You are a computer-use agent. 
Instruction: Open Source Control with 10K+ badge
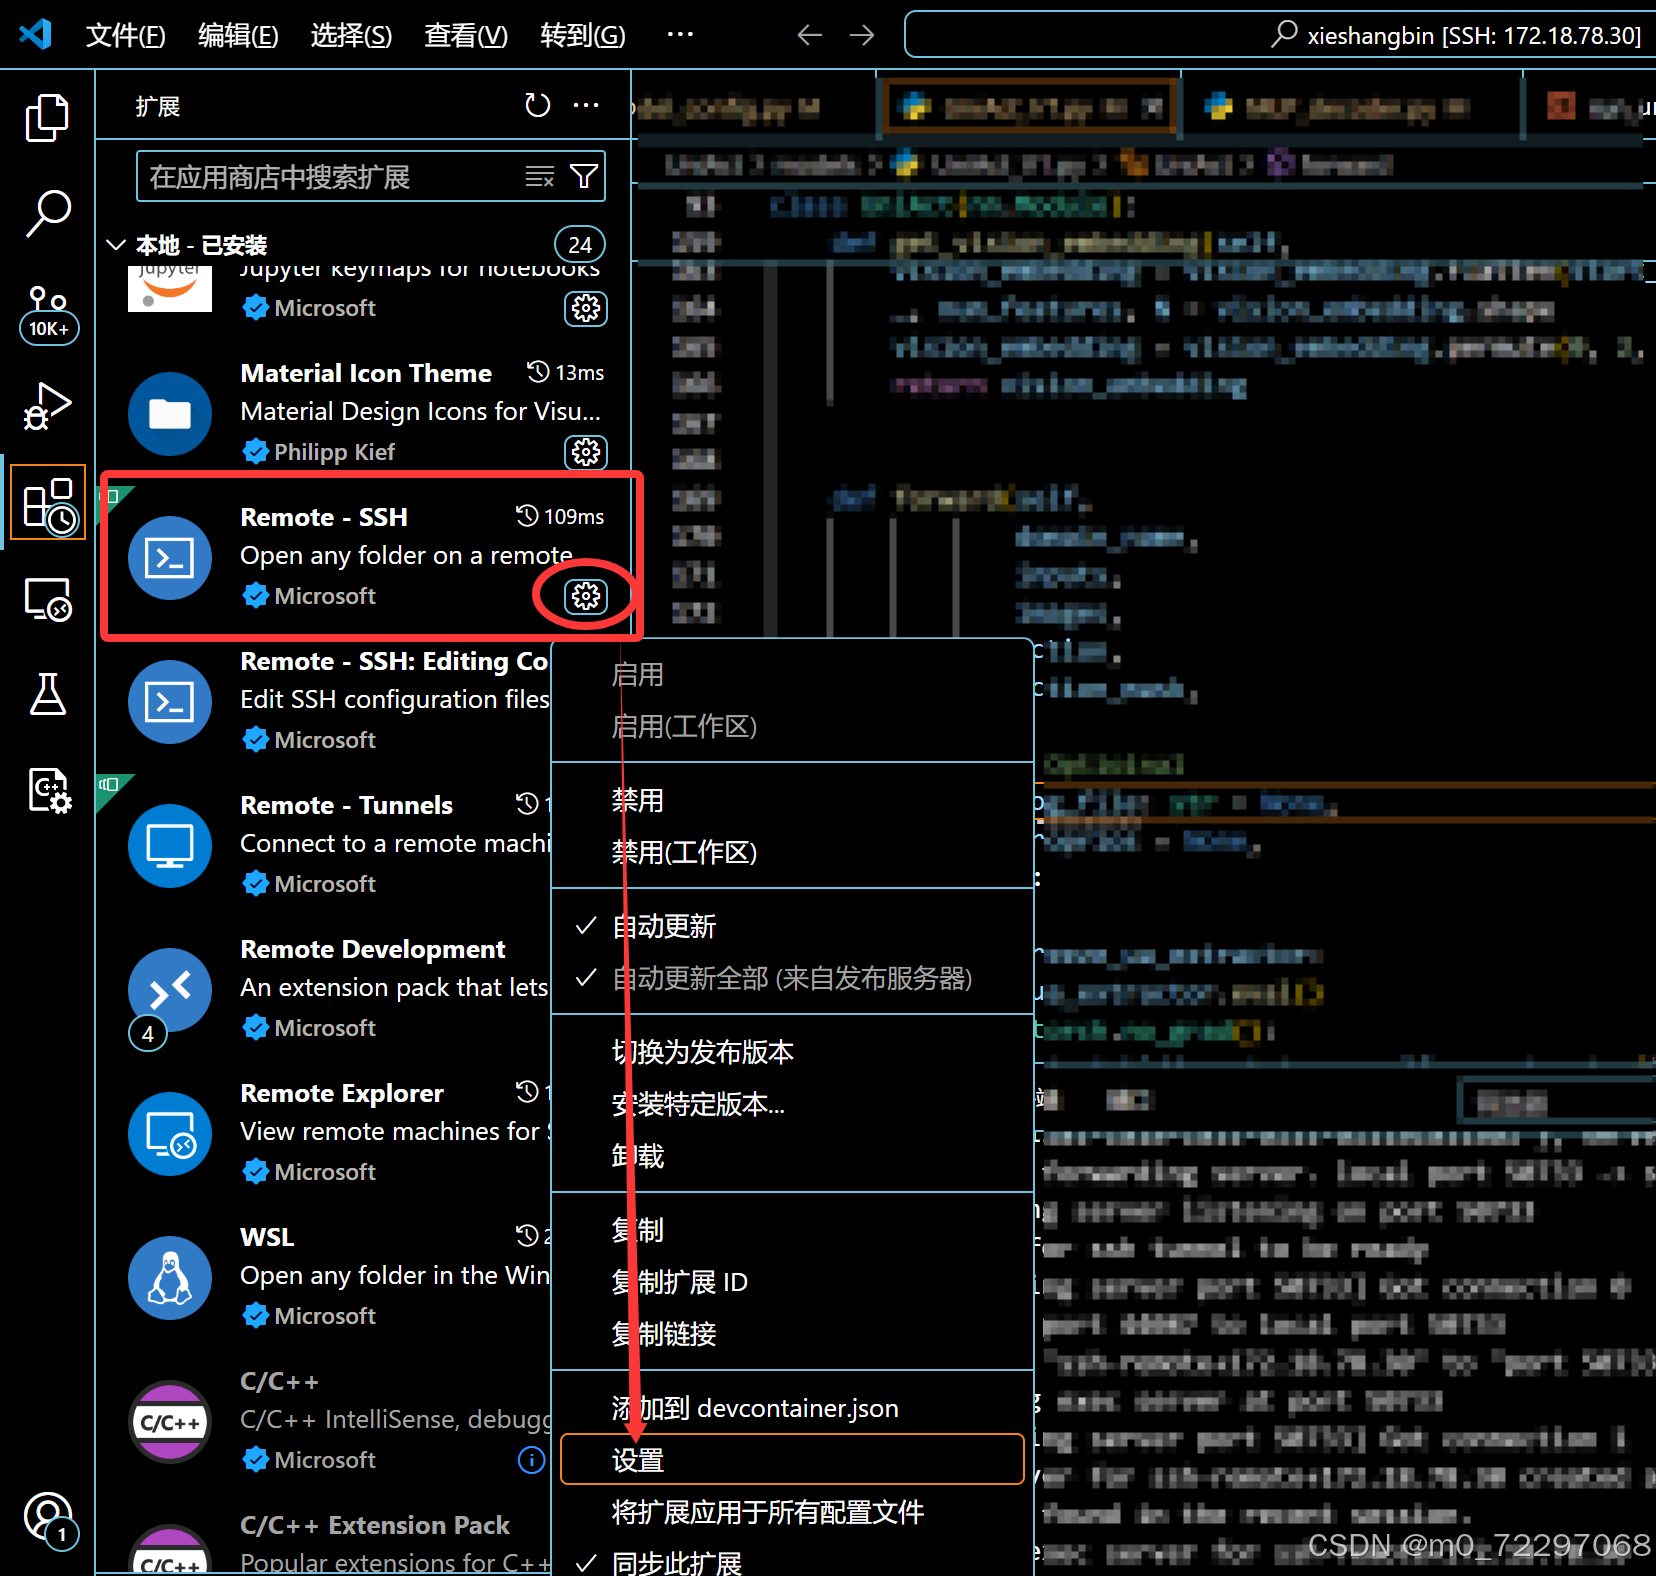48,313
